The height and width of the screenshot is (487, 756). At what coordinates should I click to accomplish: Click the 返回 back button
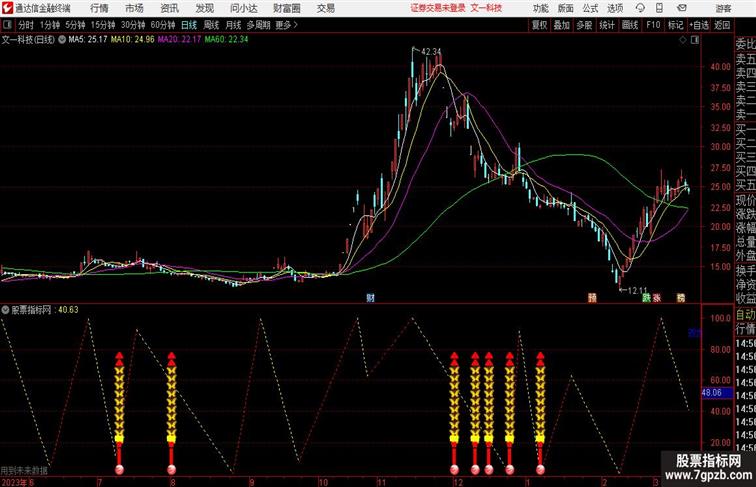coord(722,25)
